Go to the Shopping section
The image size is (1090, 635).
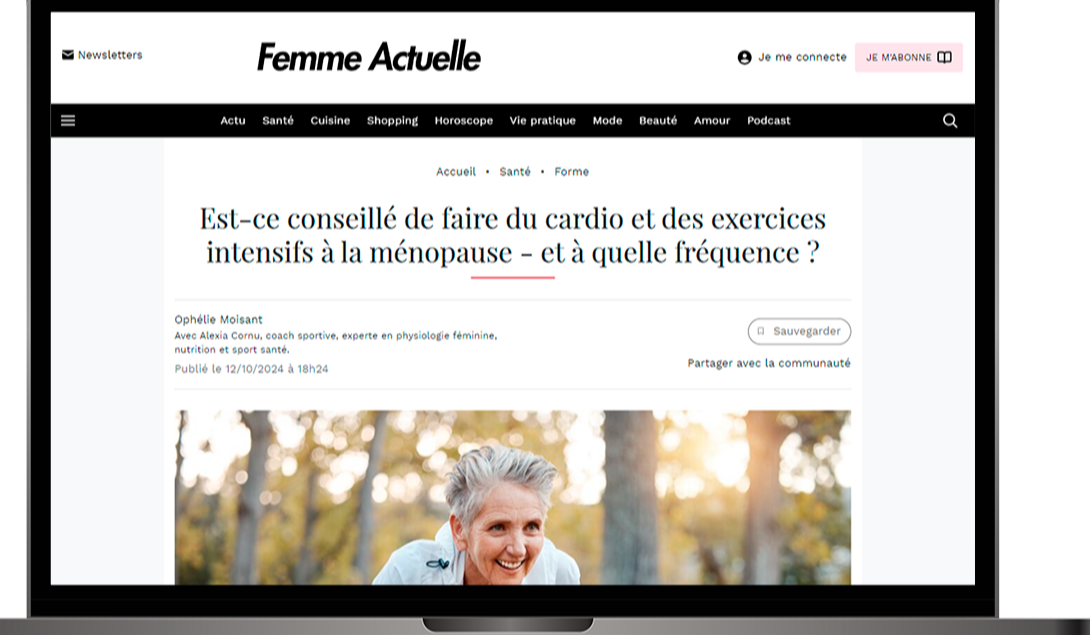[392, 121]
